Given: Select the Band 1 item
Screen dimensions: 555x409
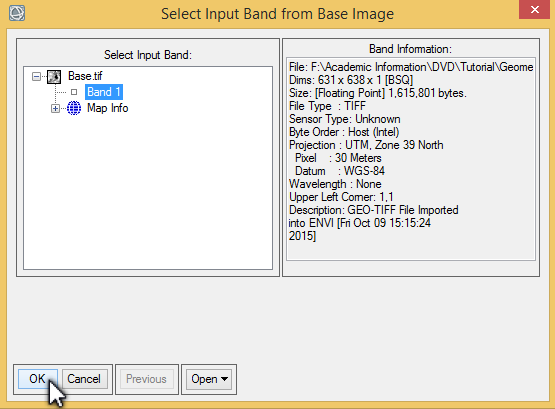Looking at the screenshot, I should click(x=104, y=92).
